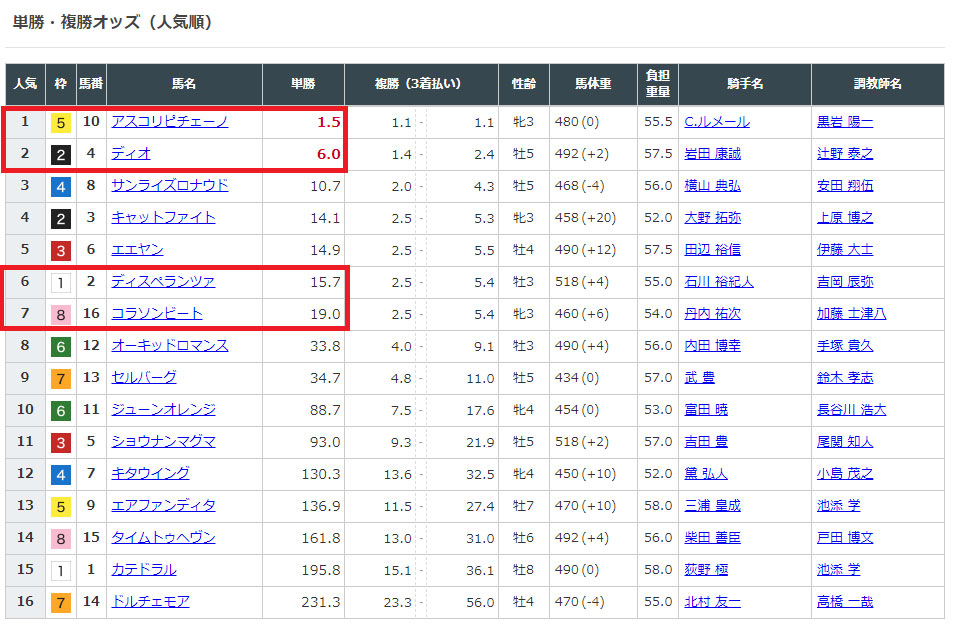
Task: Open jockey 武 豊 profile link
Action: pos(700,378)
